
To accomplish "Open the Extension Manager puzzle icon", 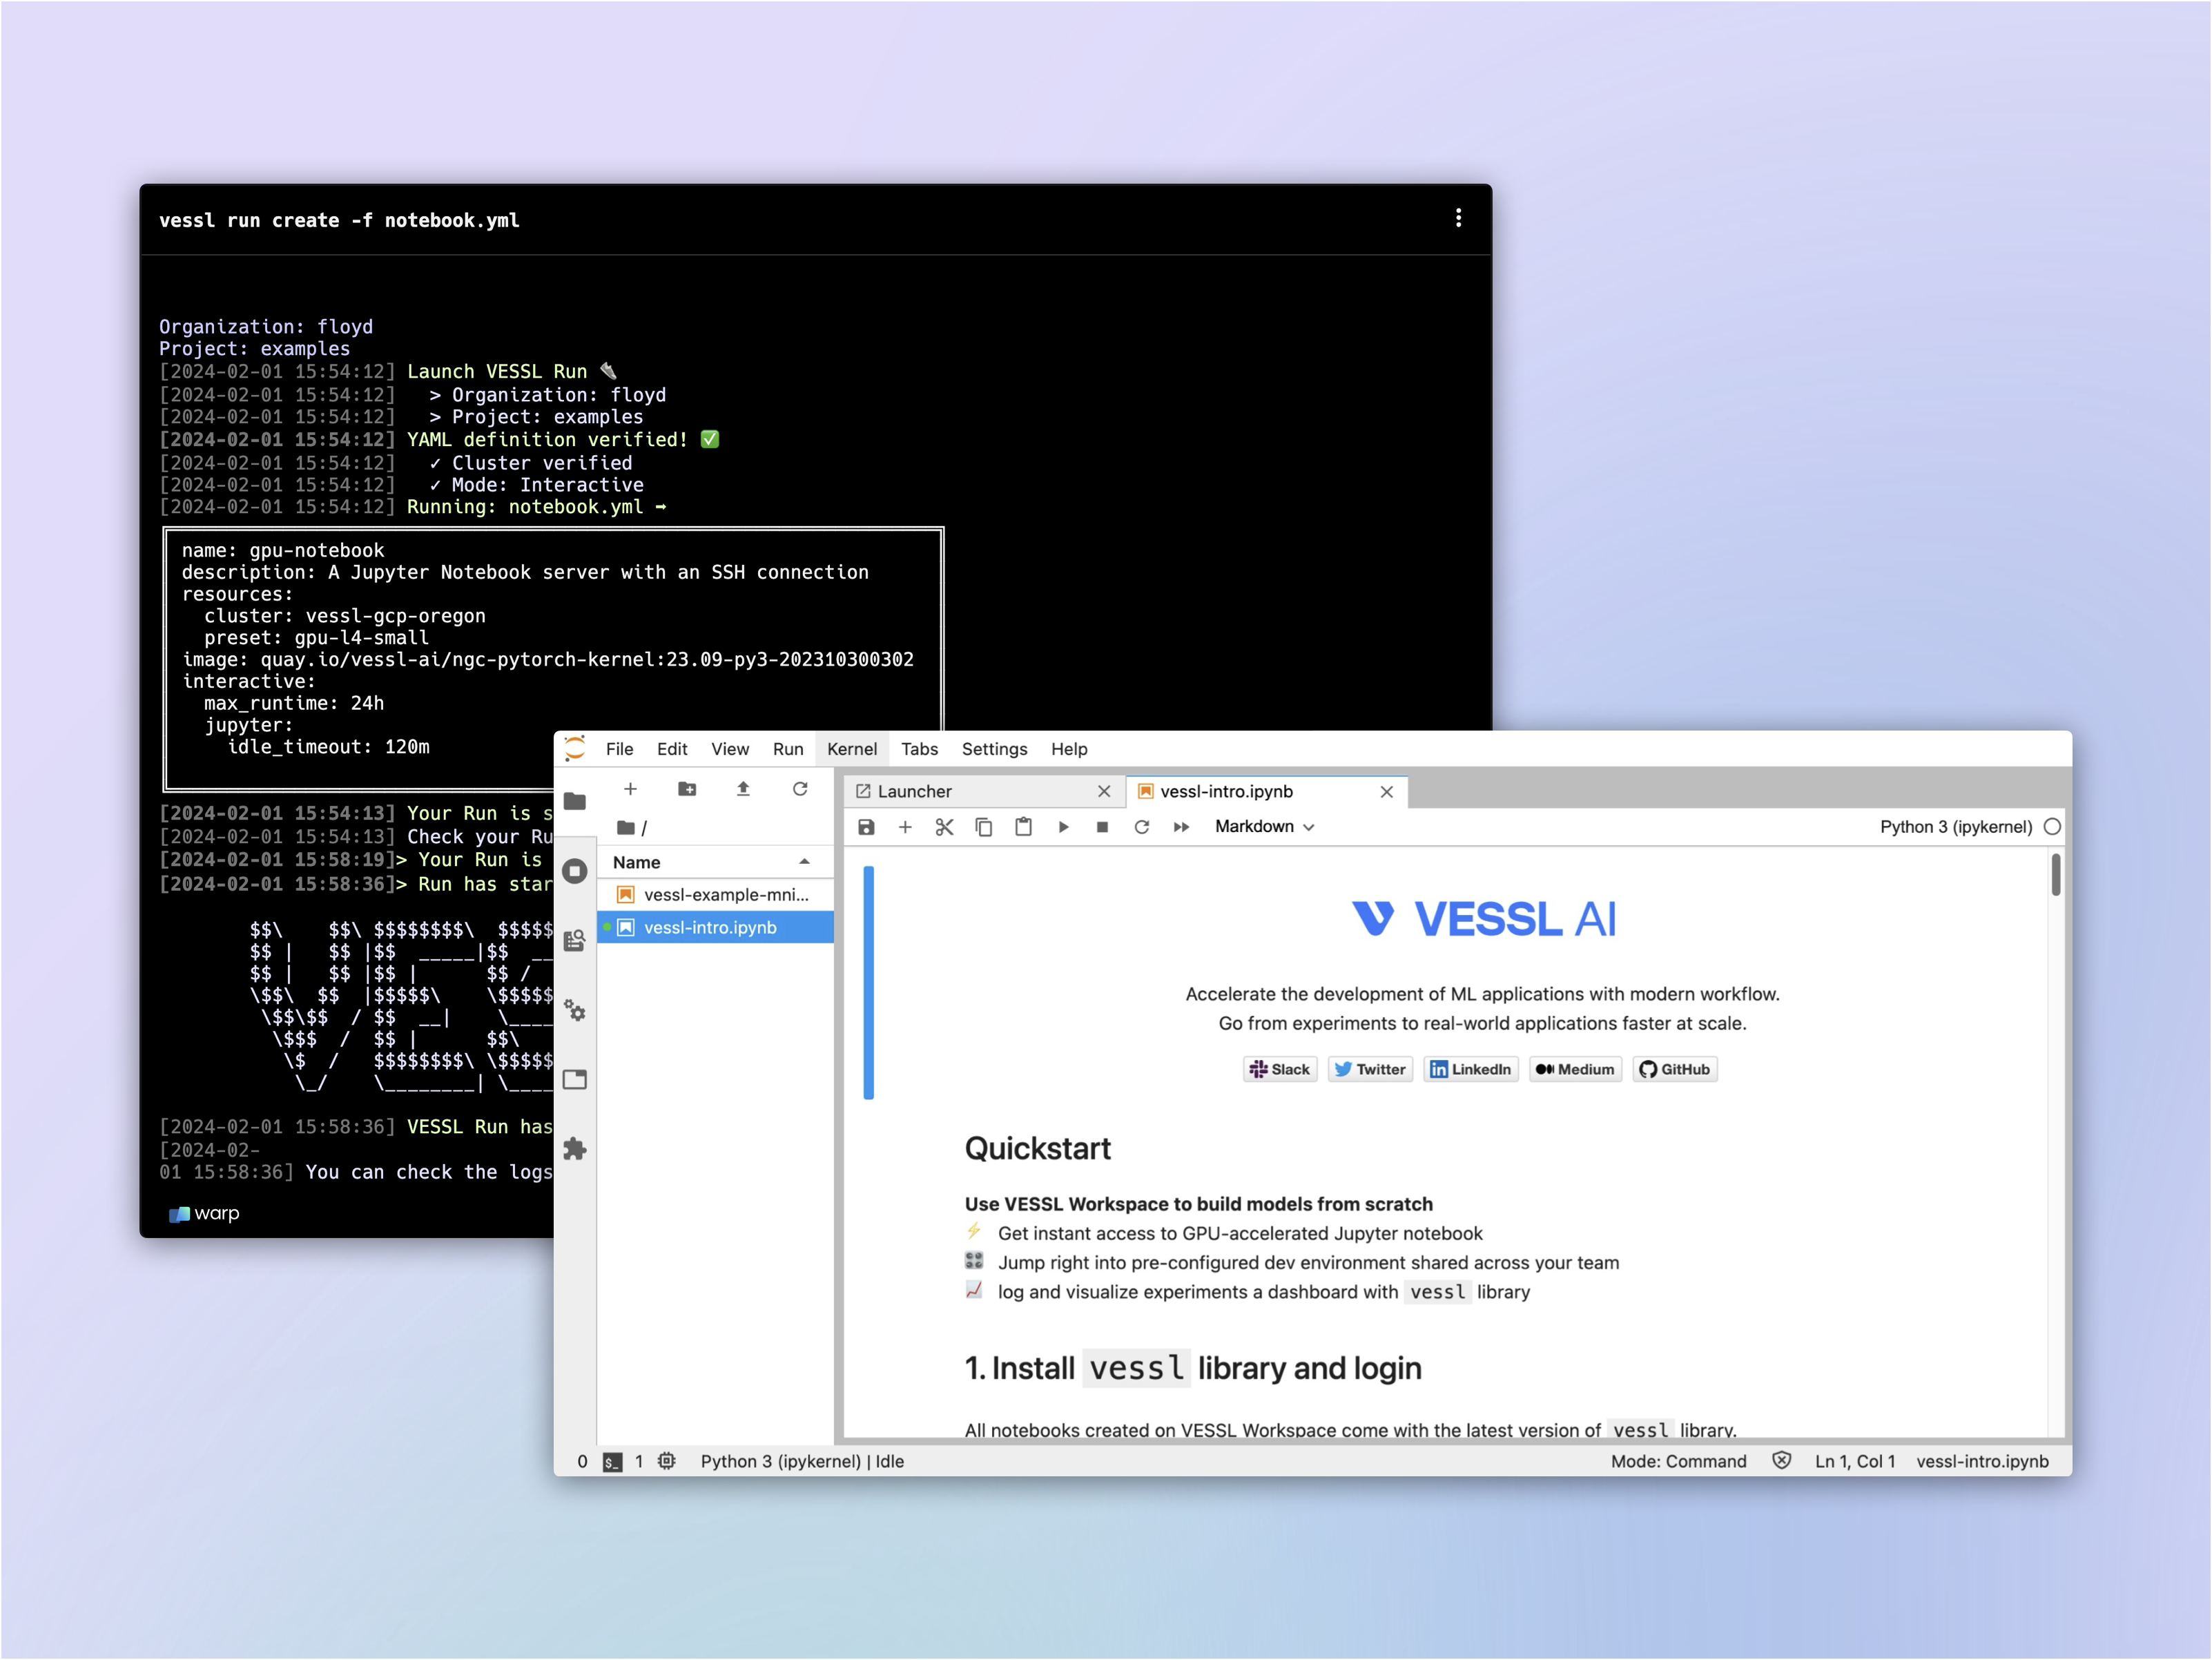I will click(x=575, y=1149).
